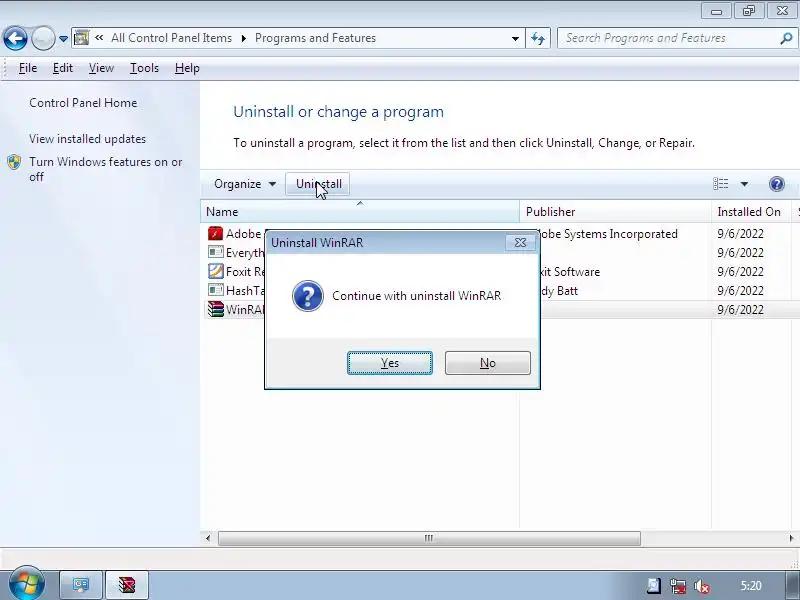The height and width of the screenshot is (600, 800).
Task: Click the question mark icon in dialog
Action: tap(308, 296)
